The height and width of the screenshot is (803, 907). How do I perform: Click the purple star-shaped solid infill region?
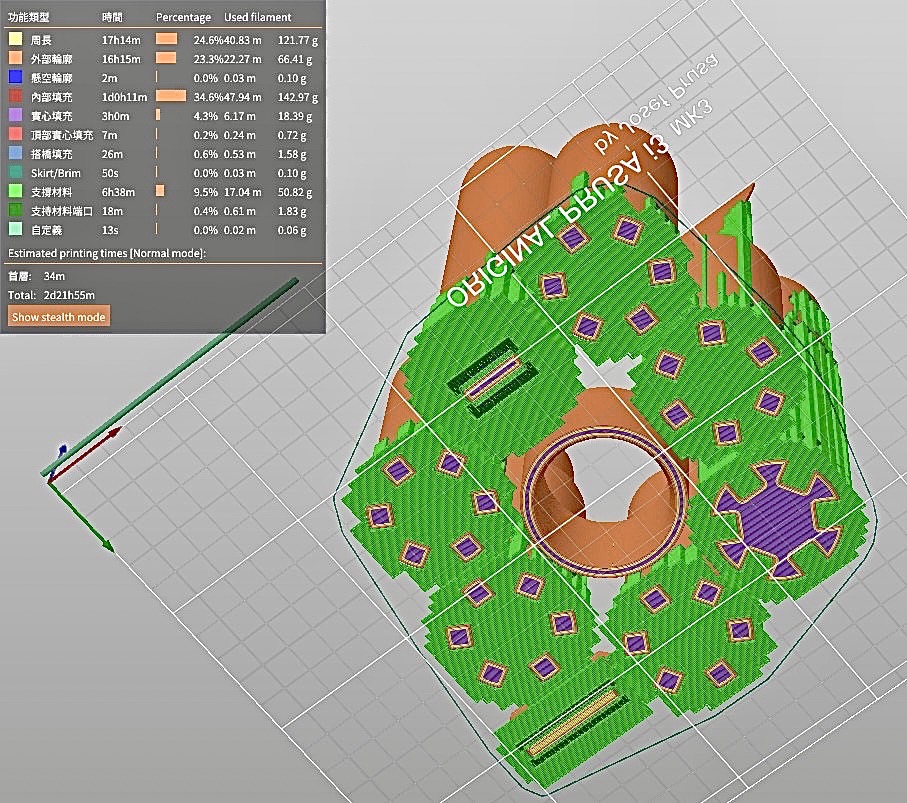pos(776,518)
